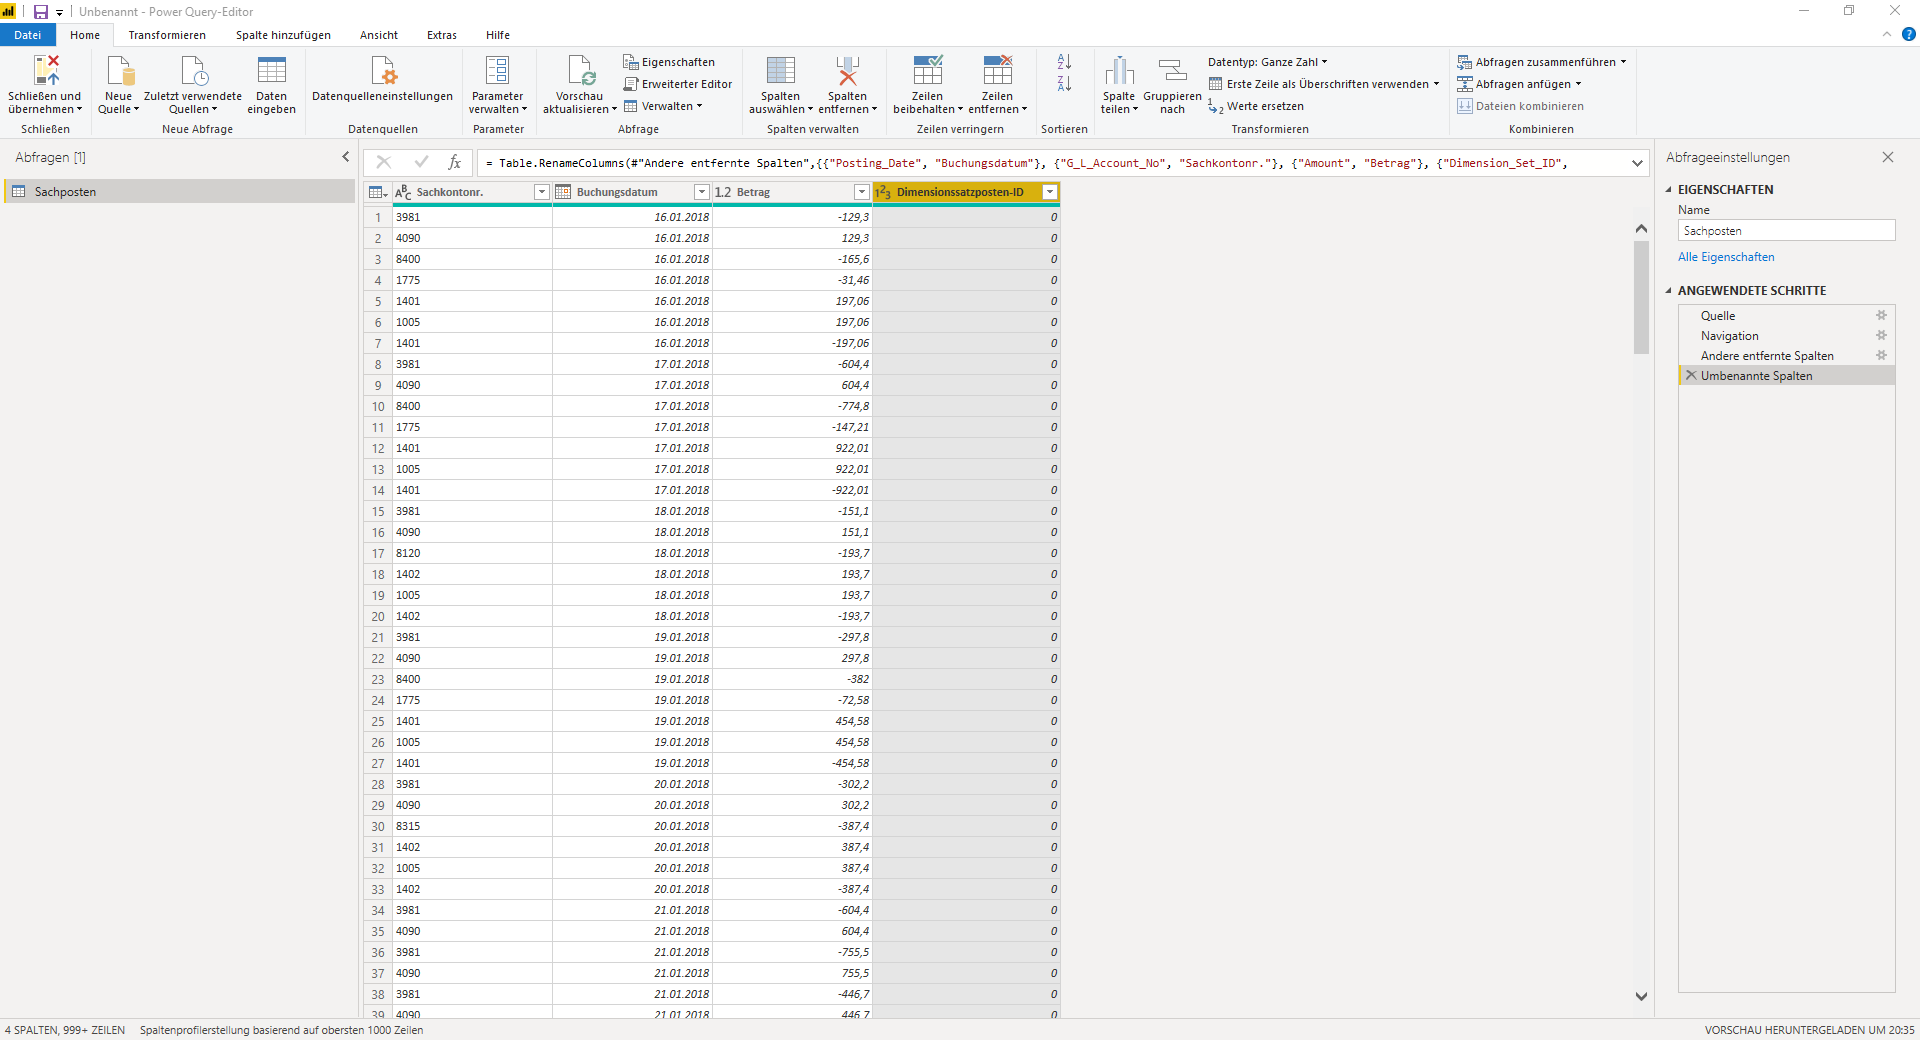
Task: Open Erweiterter Editor
Action: (677, 84)
